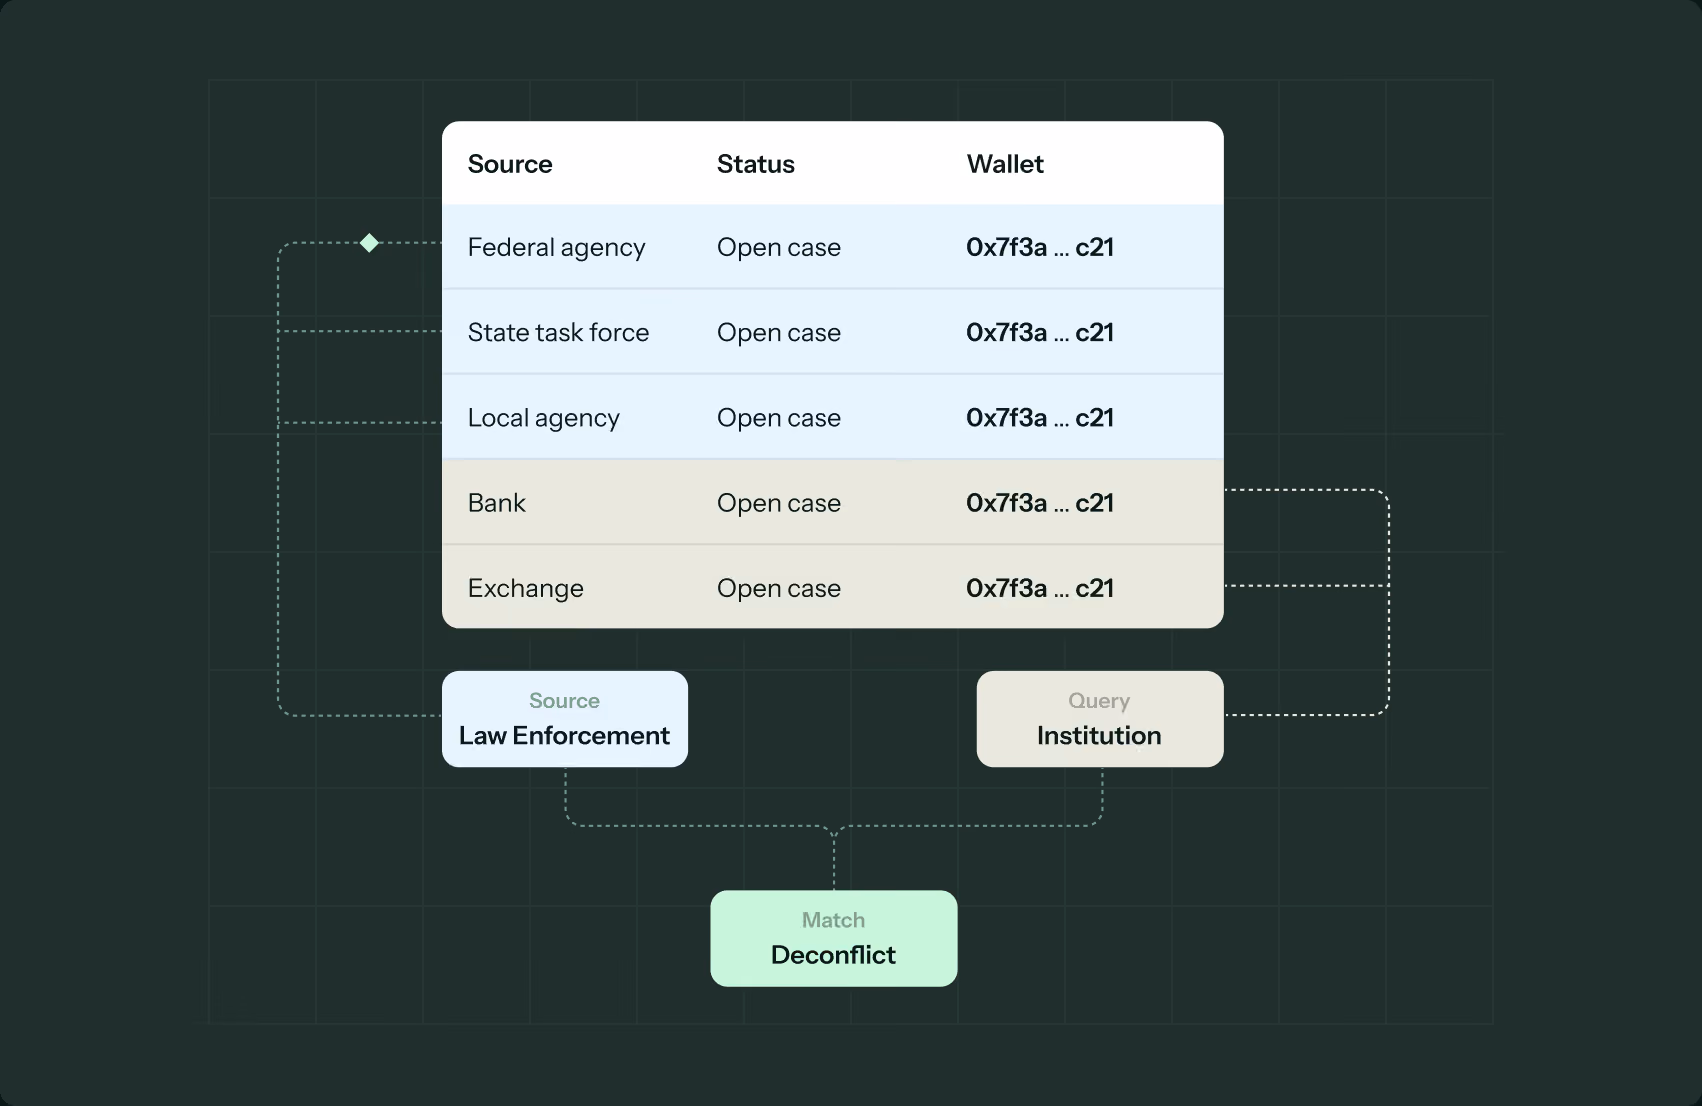Open the Law Enforcement source card

click(565, 719)
